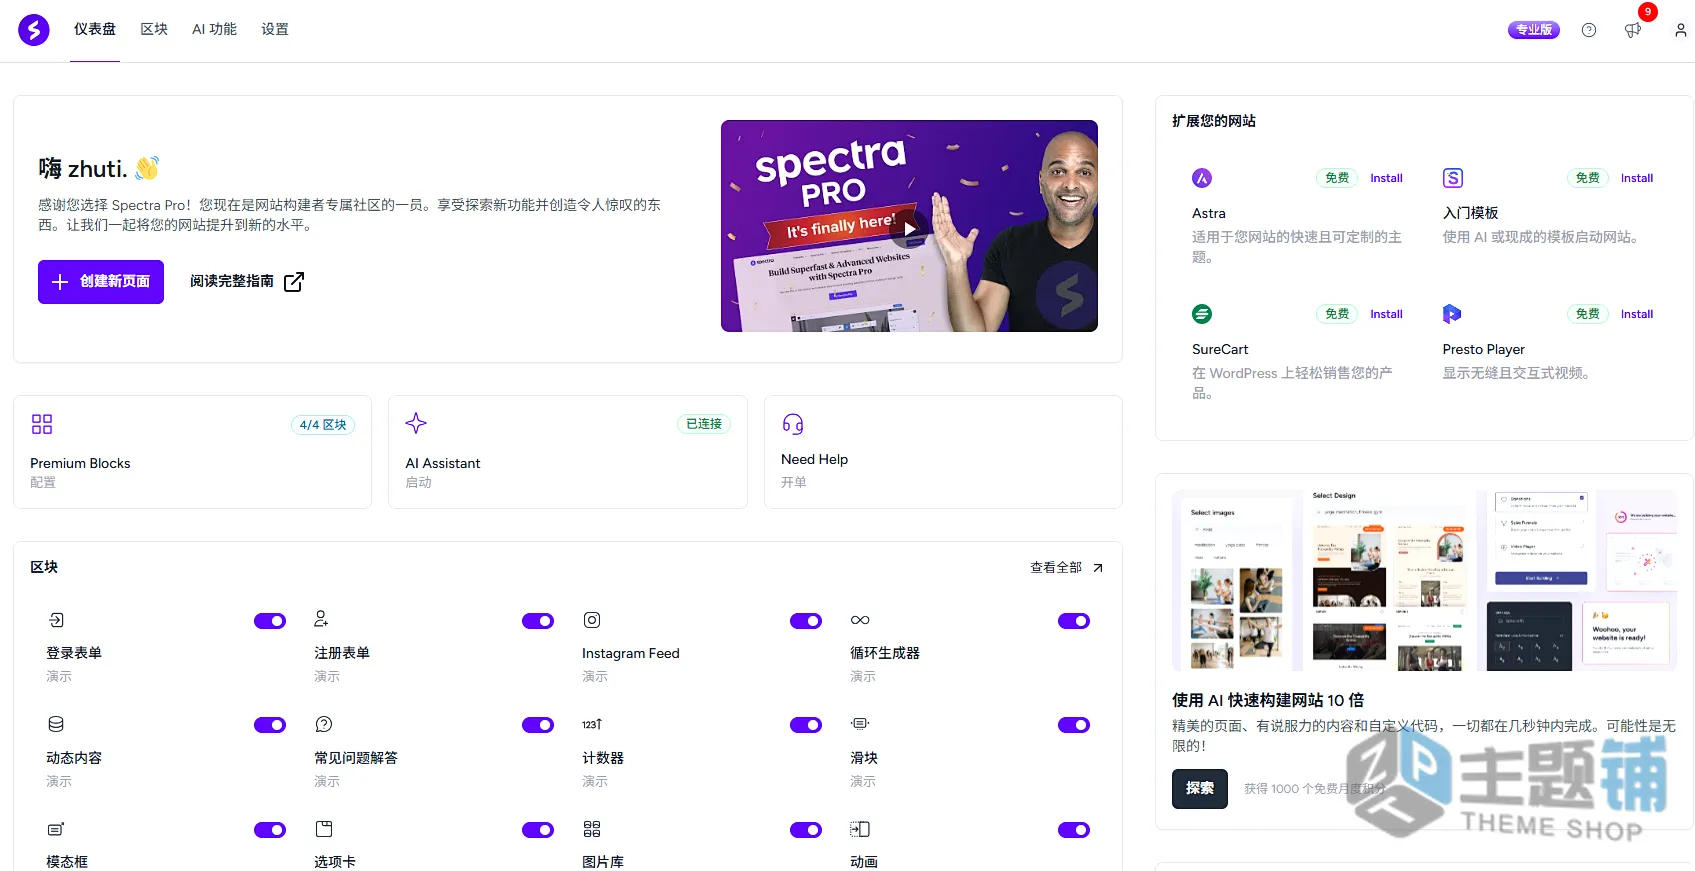Open the help question mark icon
The image size is (1695, 871).
1589,30
